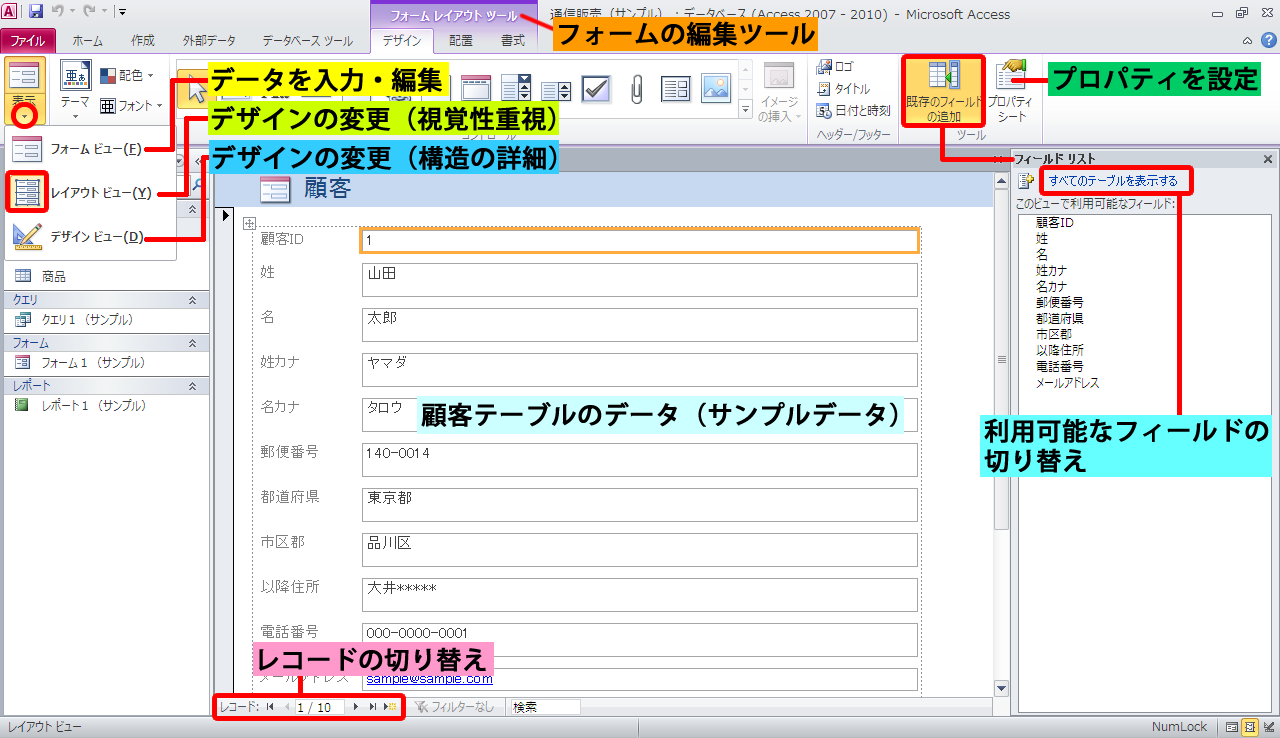
Task: Go to the next record
Action: tap(355, 707)
